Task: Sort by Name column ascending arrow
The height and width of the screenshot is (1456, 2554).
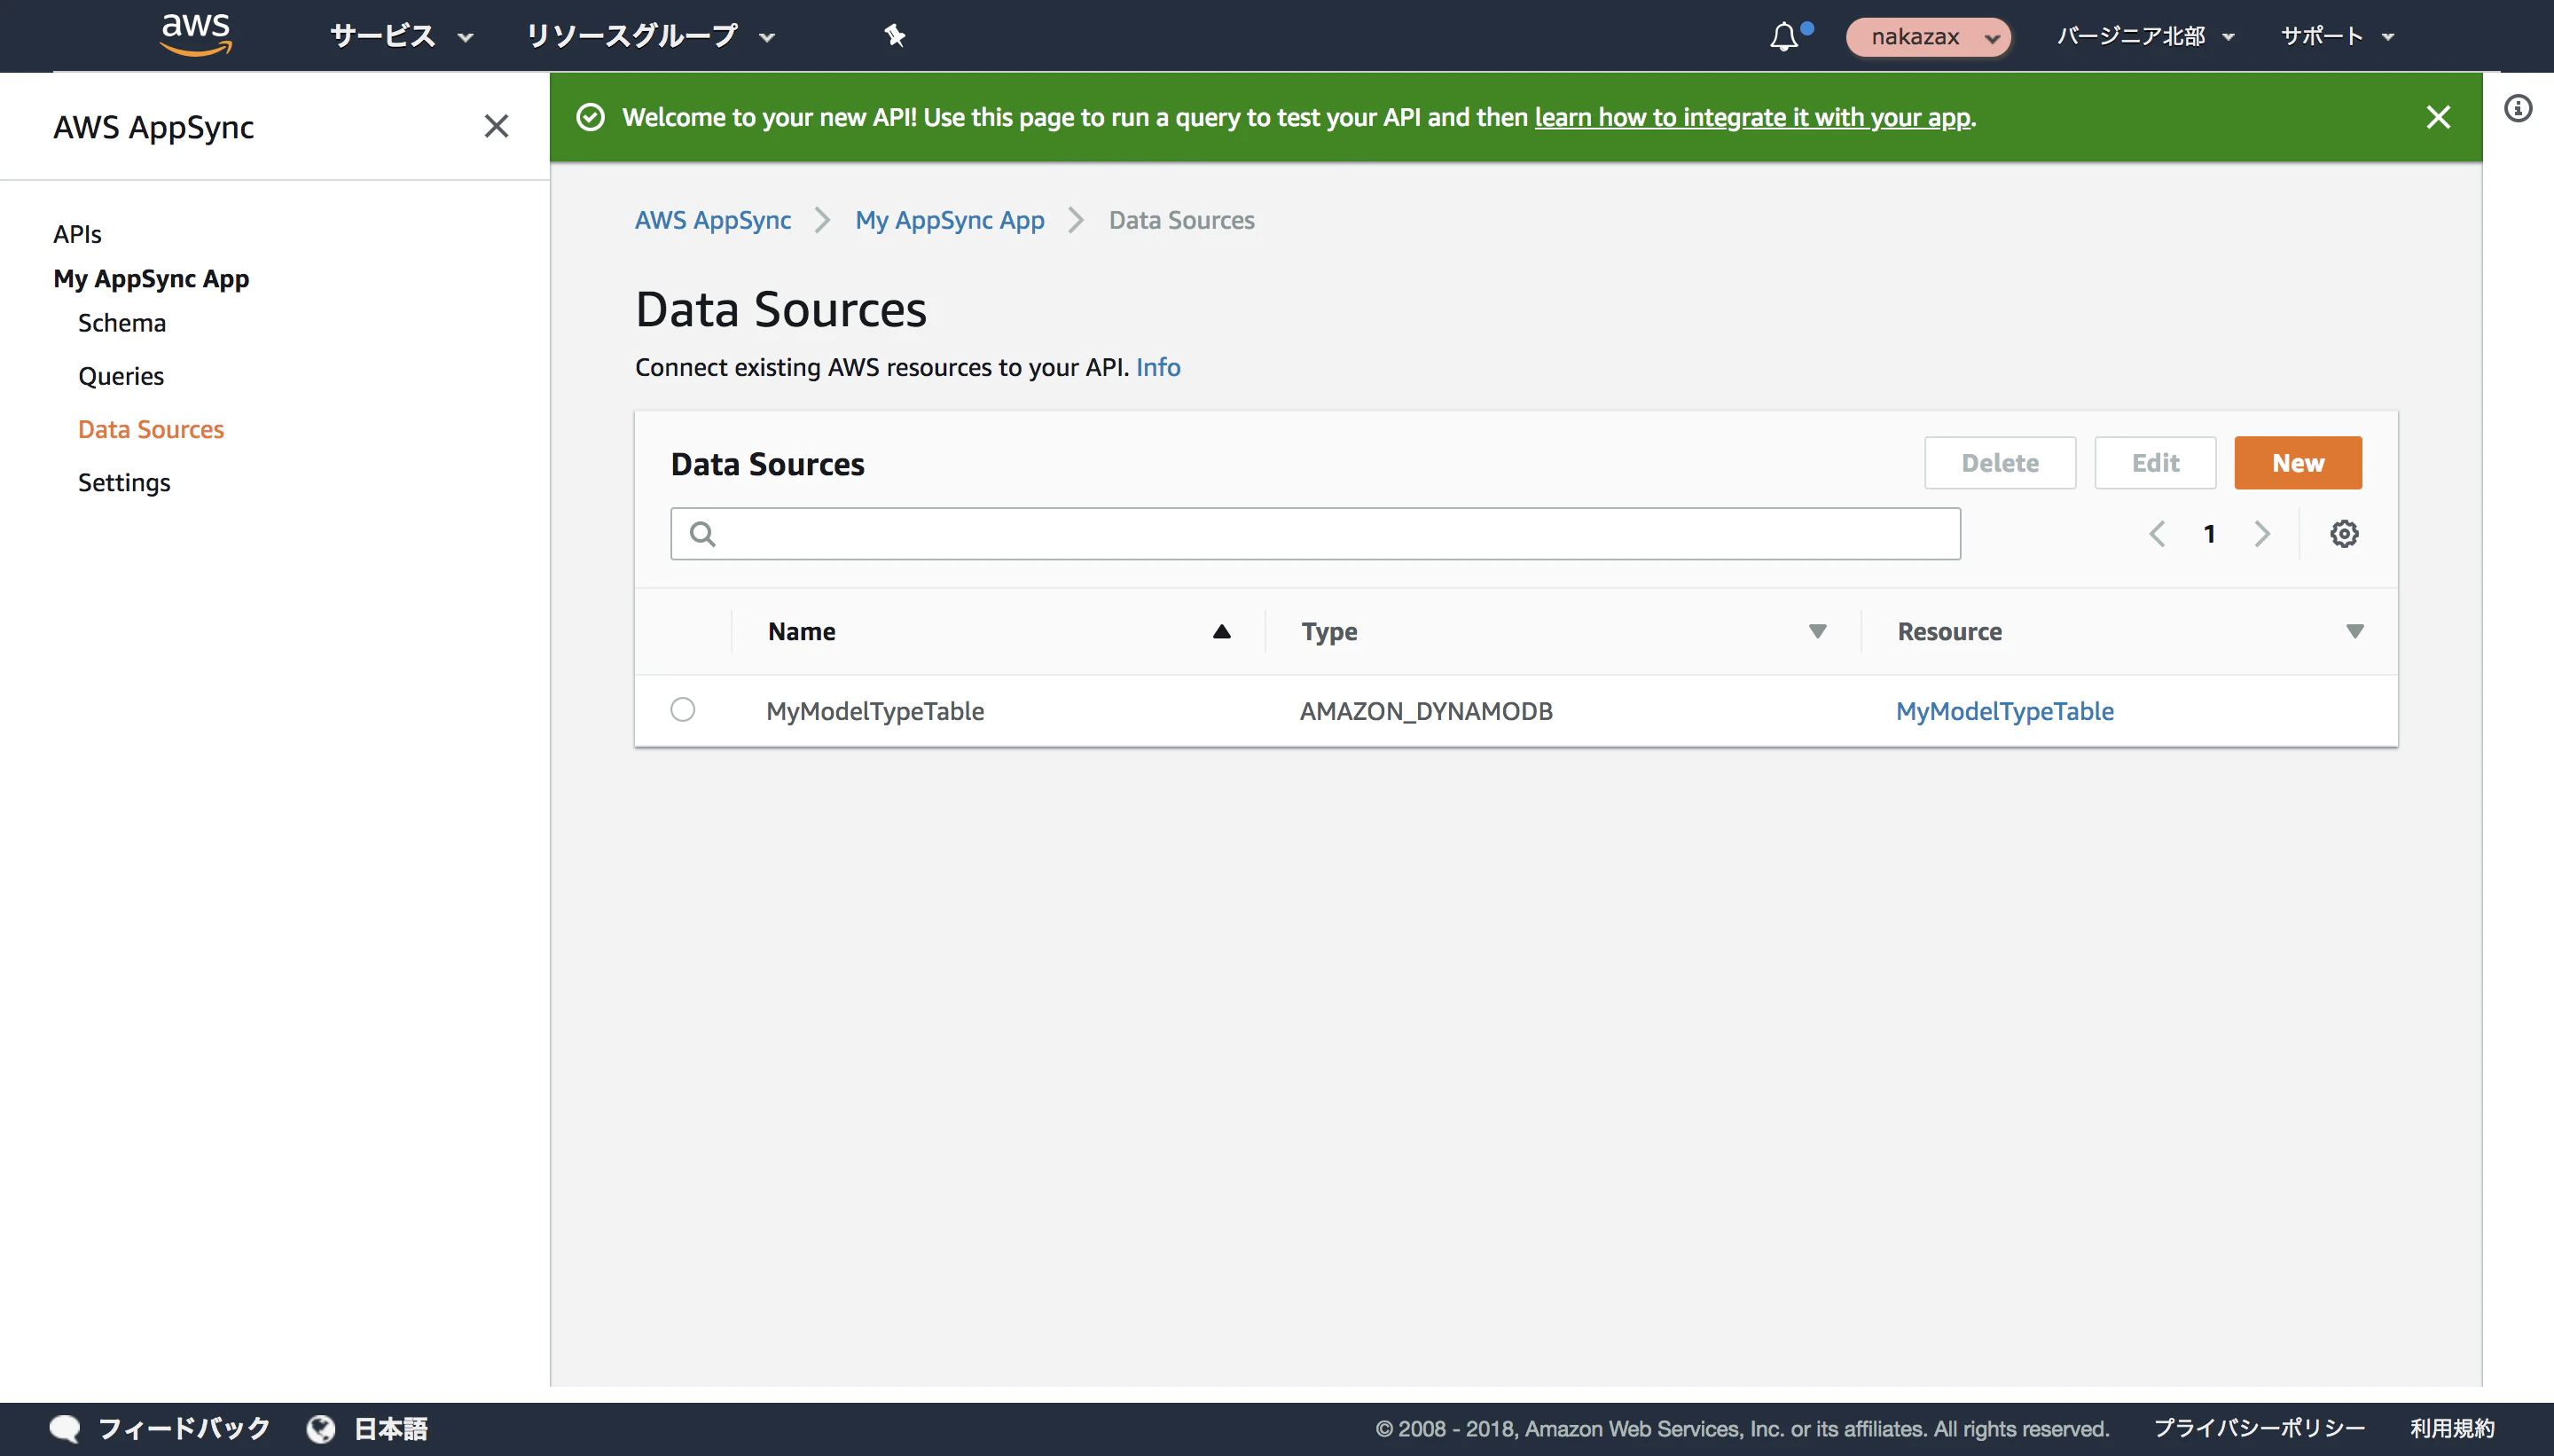Action: [x=1221, y=631]
